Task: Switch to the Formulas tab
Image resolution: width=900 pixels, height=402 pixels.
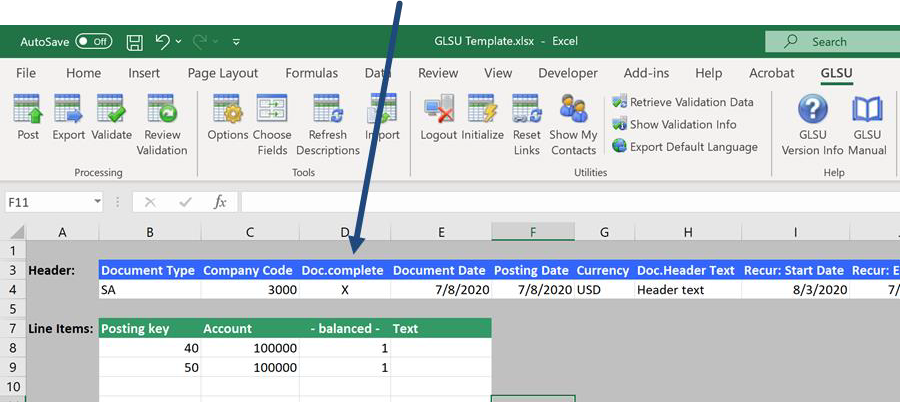Action: pyautogui.click(x=312, y=74)
